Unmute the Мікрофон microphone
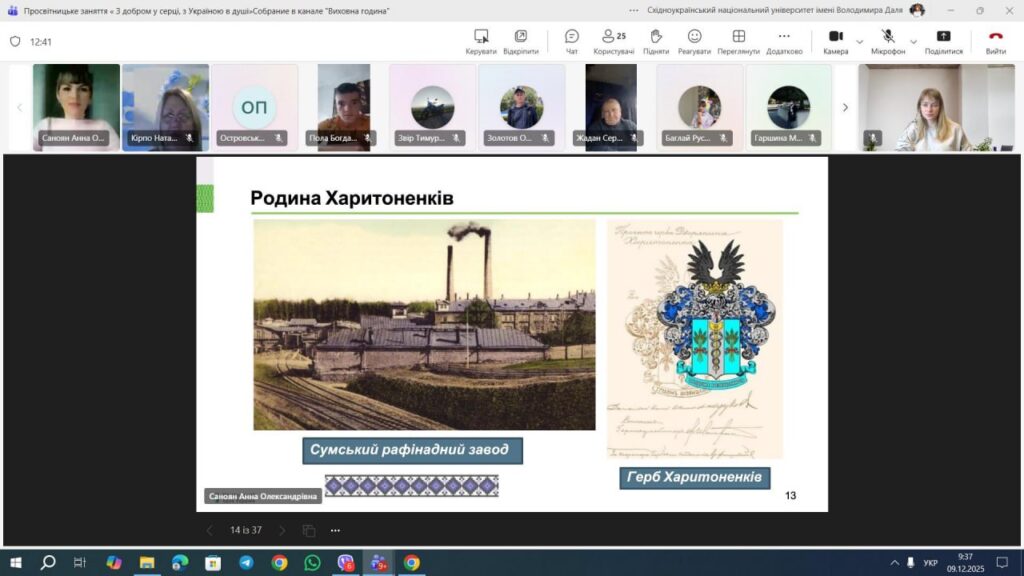 (x=887, y=41)
